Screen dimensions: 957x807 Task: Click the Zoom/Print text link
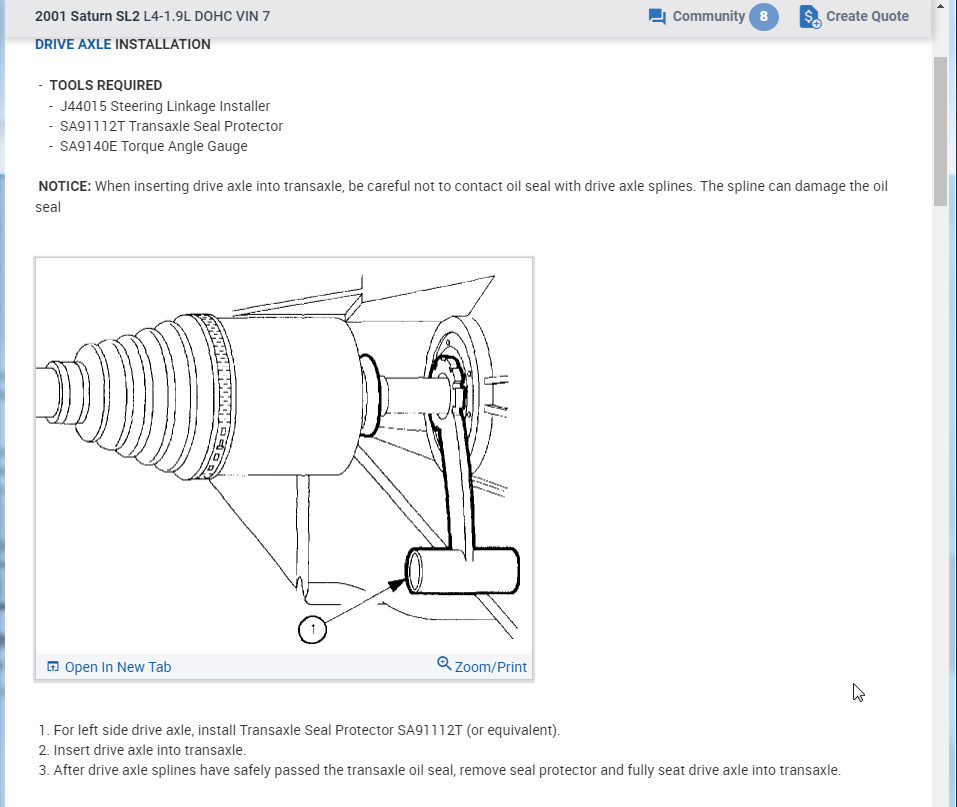(x=490, y=667)
